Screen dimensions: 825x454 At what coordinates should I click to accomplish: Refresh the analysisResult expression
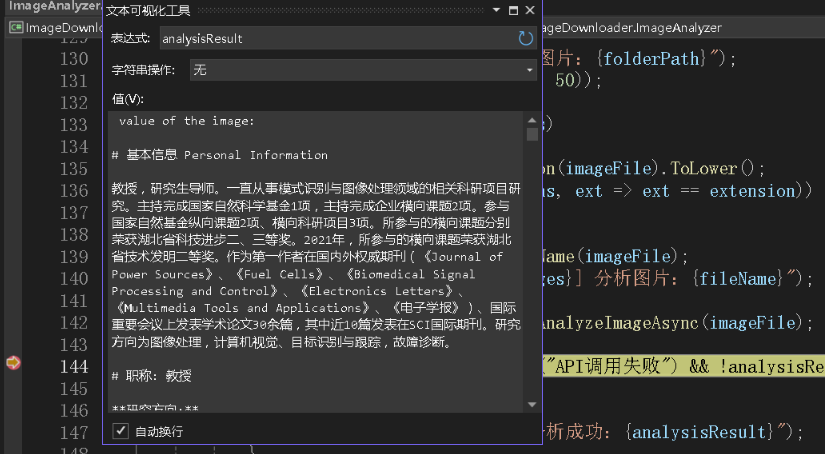(x=525, y=38)
